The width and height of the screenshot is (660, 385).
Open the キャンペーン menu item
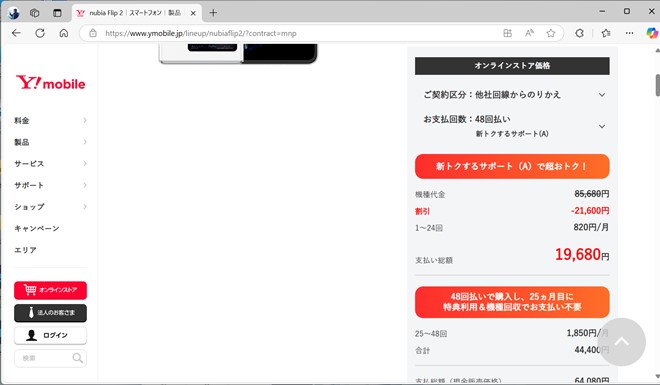coord(37,228)
